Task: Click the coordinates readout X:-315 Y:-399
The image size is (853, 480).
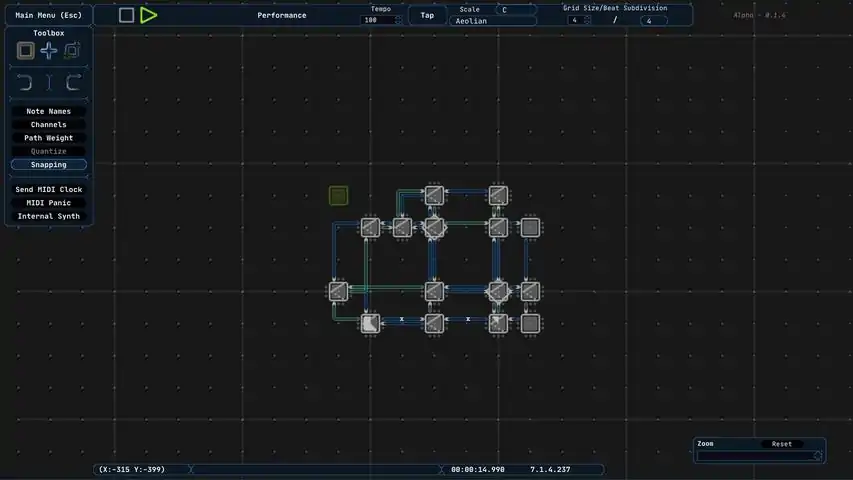Action: click(x=132, y=469)
